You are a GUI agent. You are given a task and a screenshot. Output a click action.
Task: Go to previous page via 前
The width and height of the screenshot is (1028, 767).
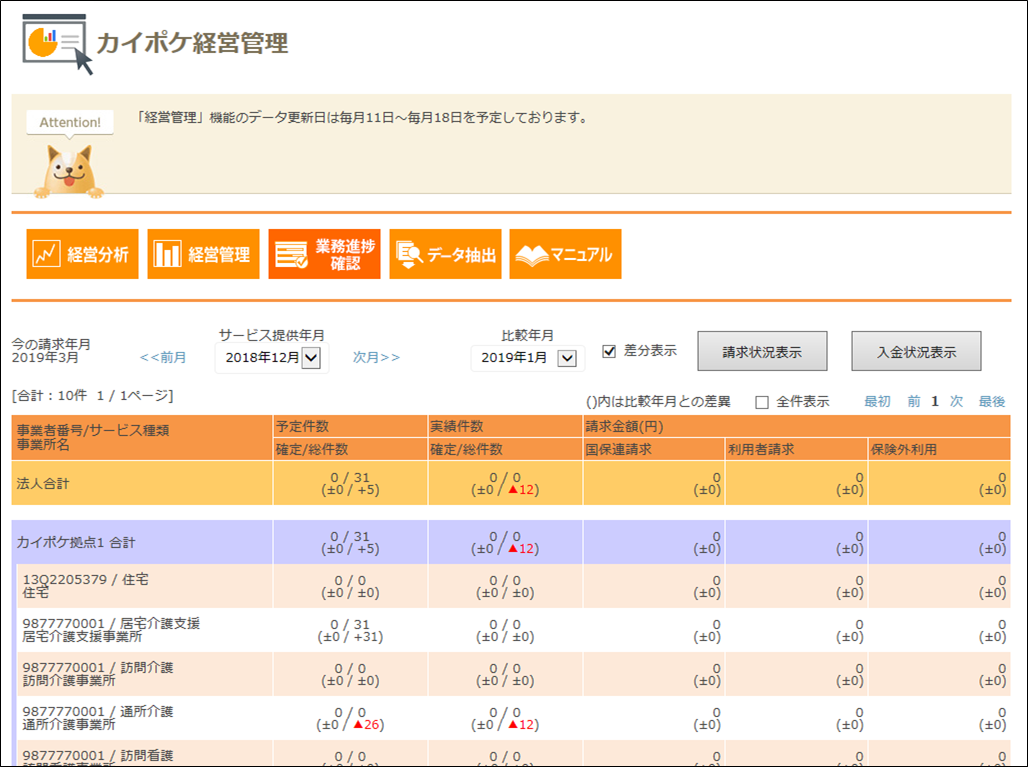click(x=914, y=401)
